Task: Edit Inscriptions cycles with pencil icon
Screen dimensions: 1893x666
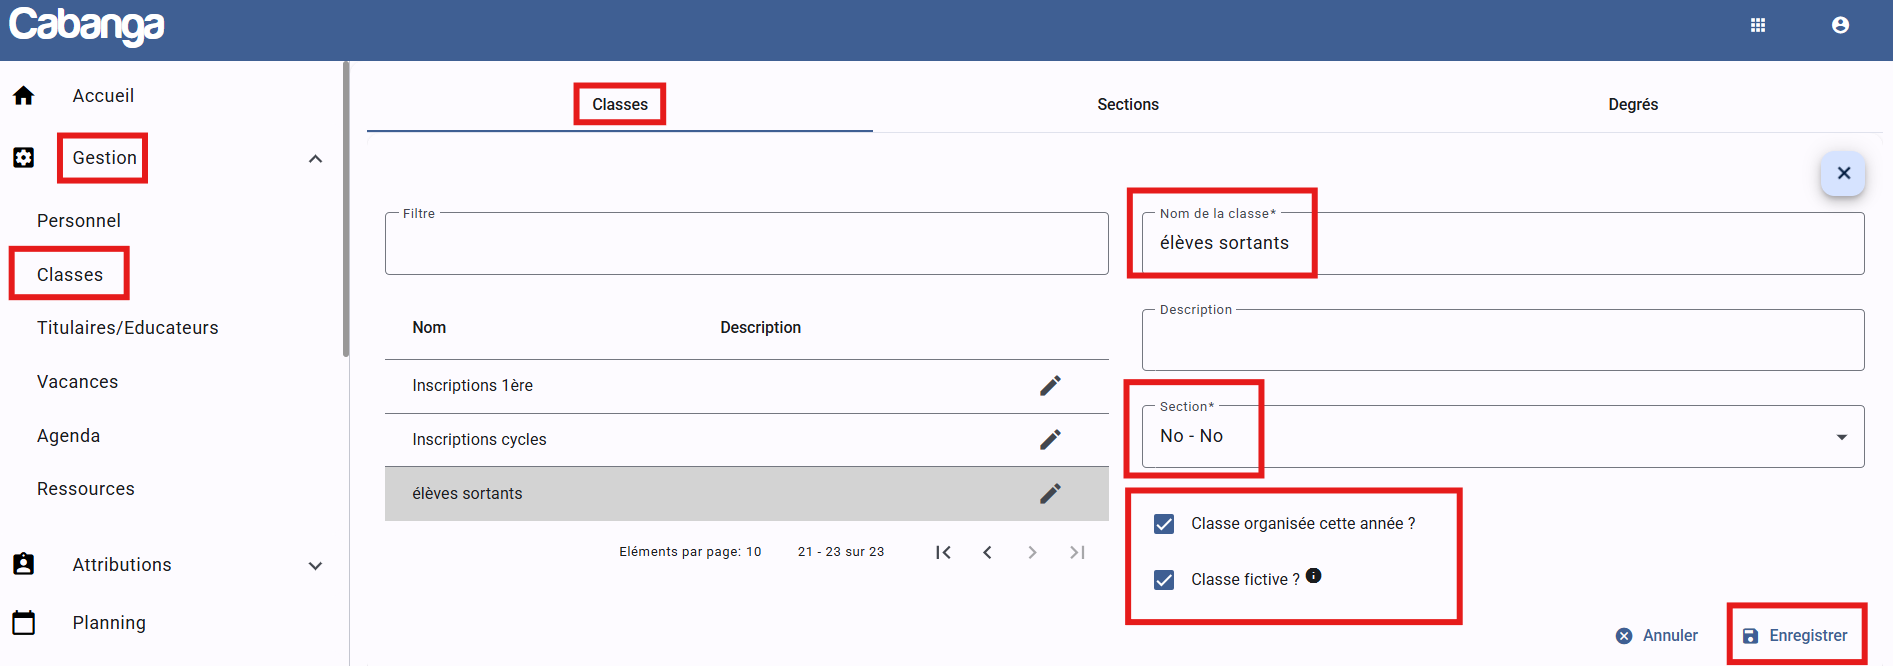Action: pos(1050,440)
